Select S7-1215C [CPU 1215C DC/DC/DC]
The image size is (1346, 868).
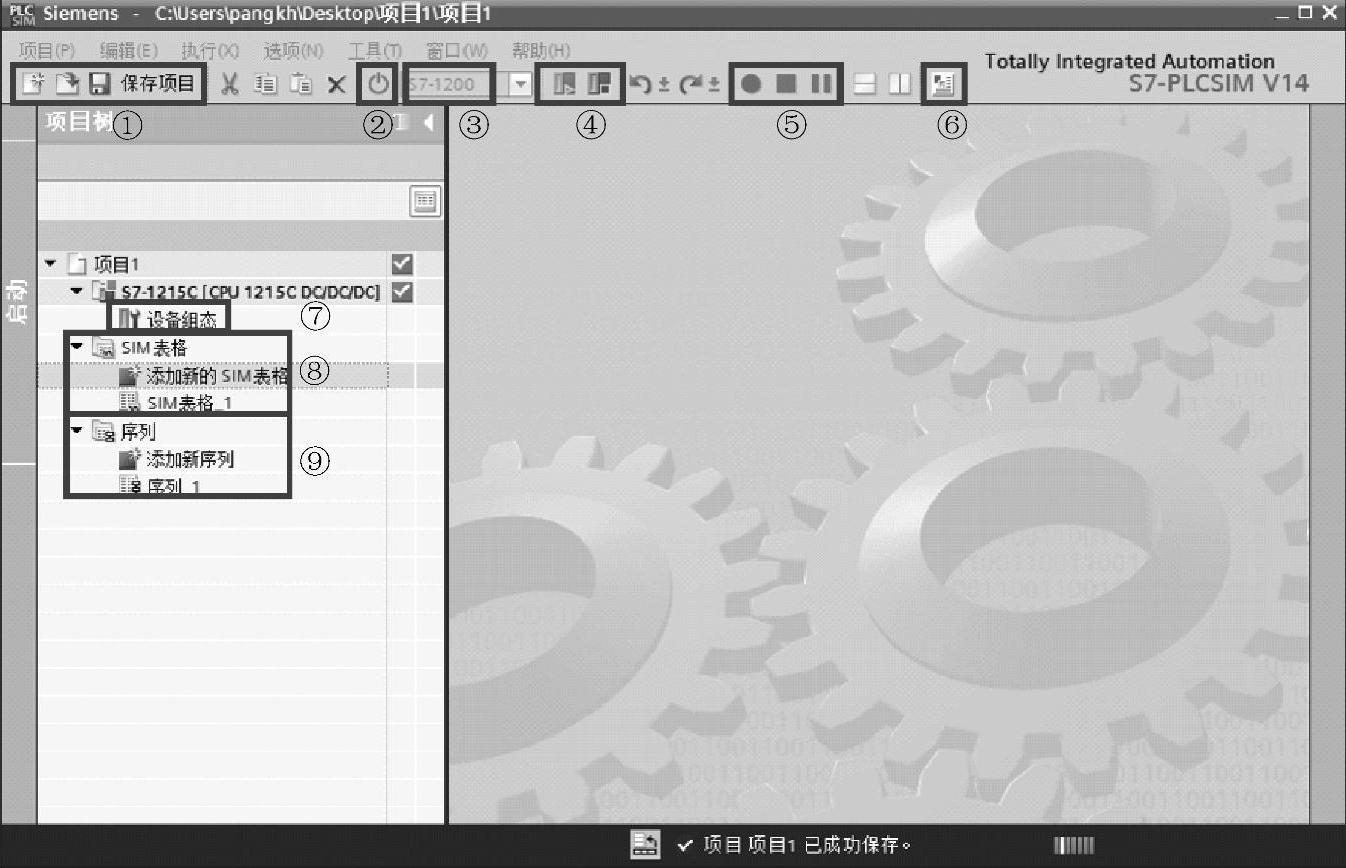tap(250, 292)
